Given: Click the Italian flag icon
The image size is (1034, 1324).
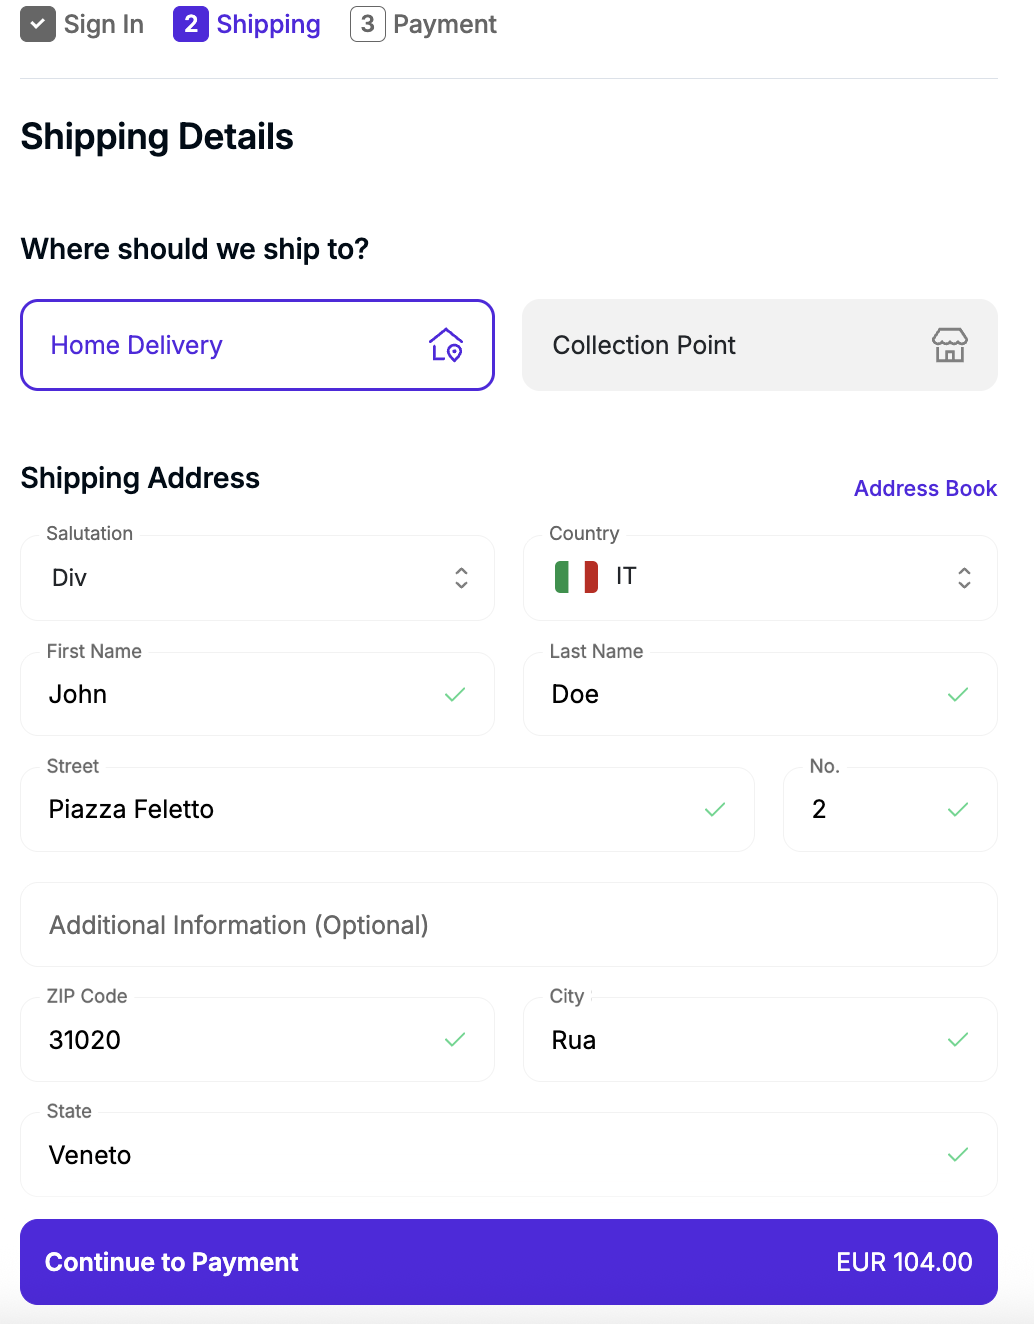Looking at the screenshot, I should tap(576, 577).
